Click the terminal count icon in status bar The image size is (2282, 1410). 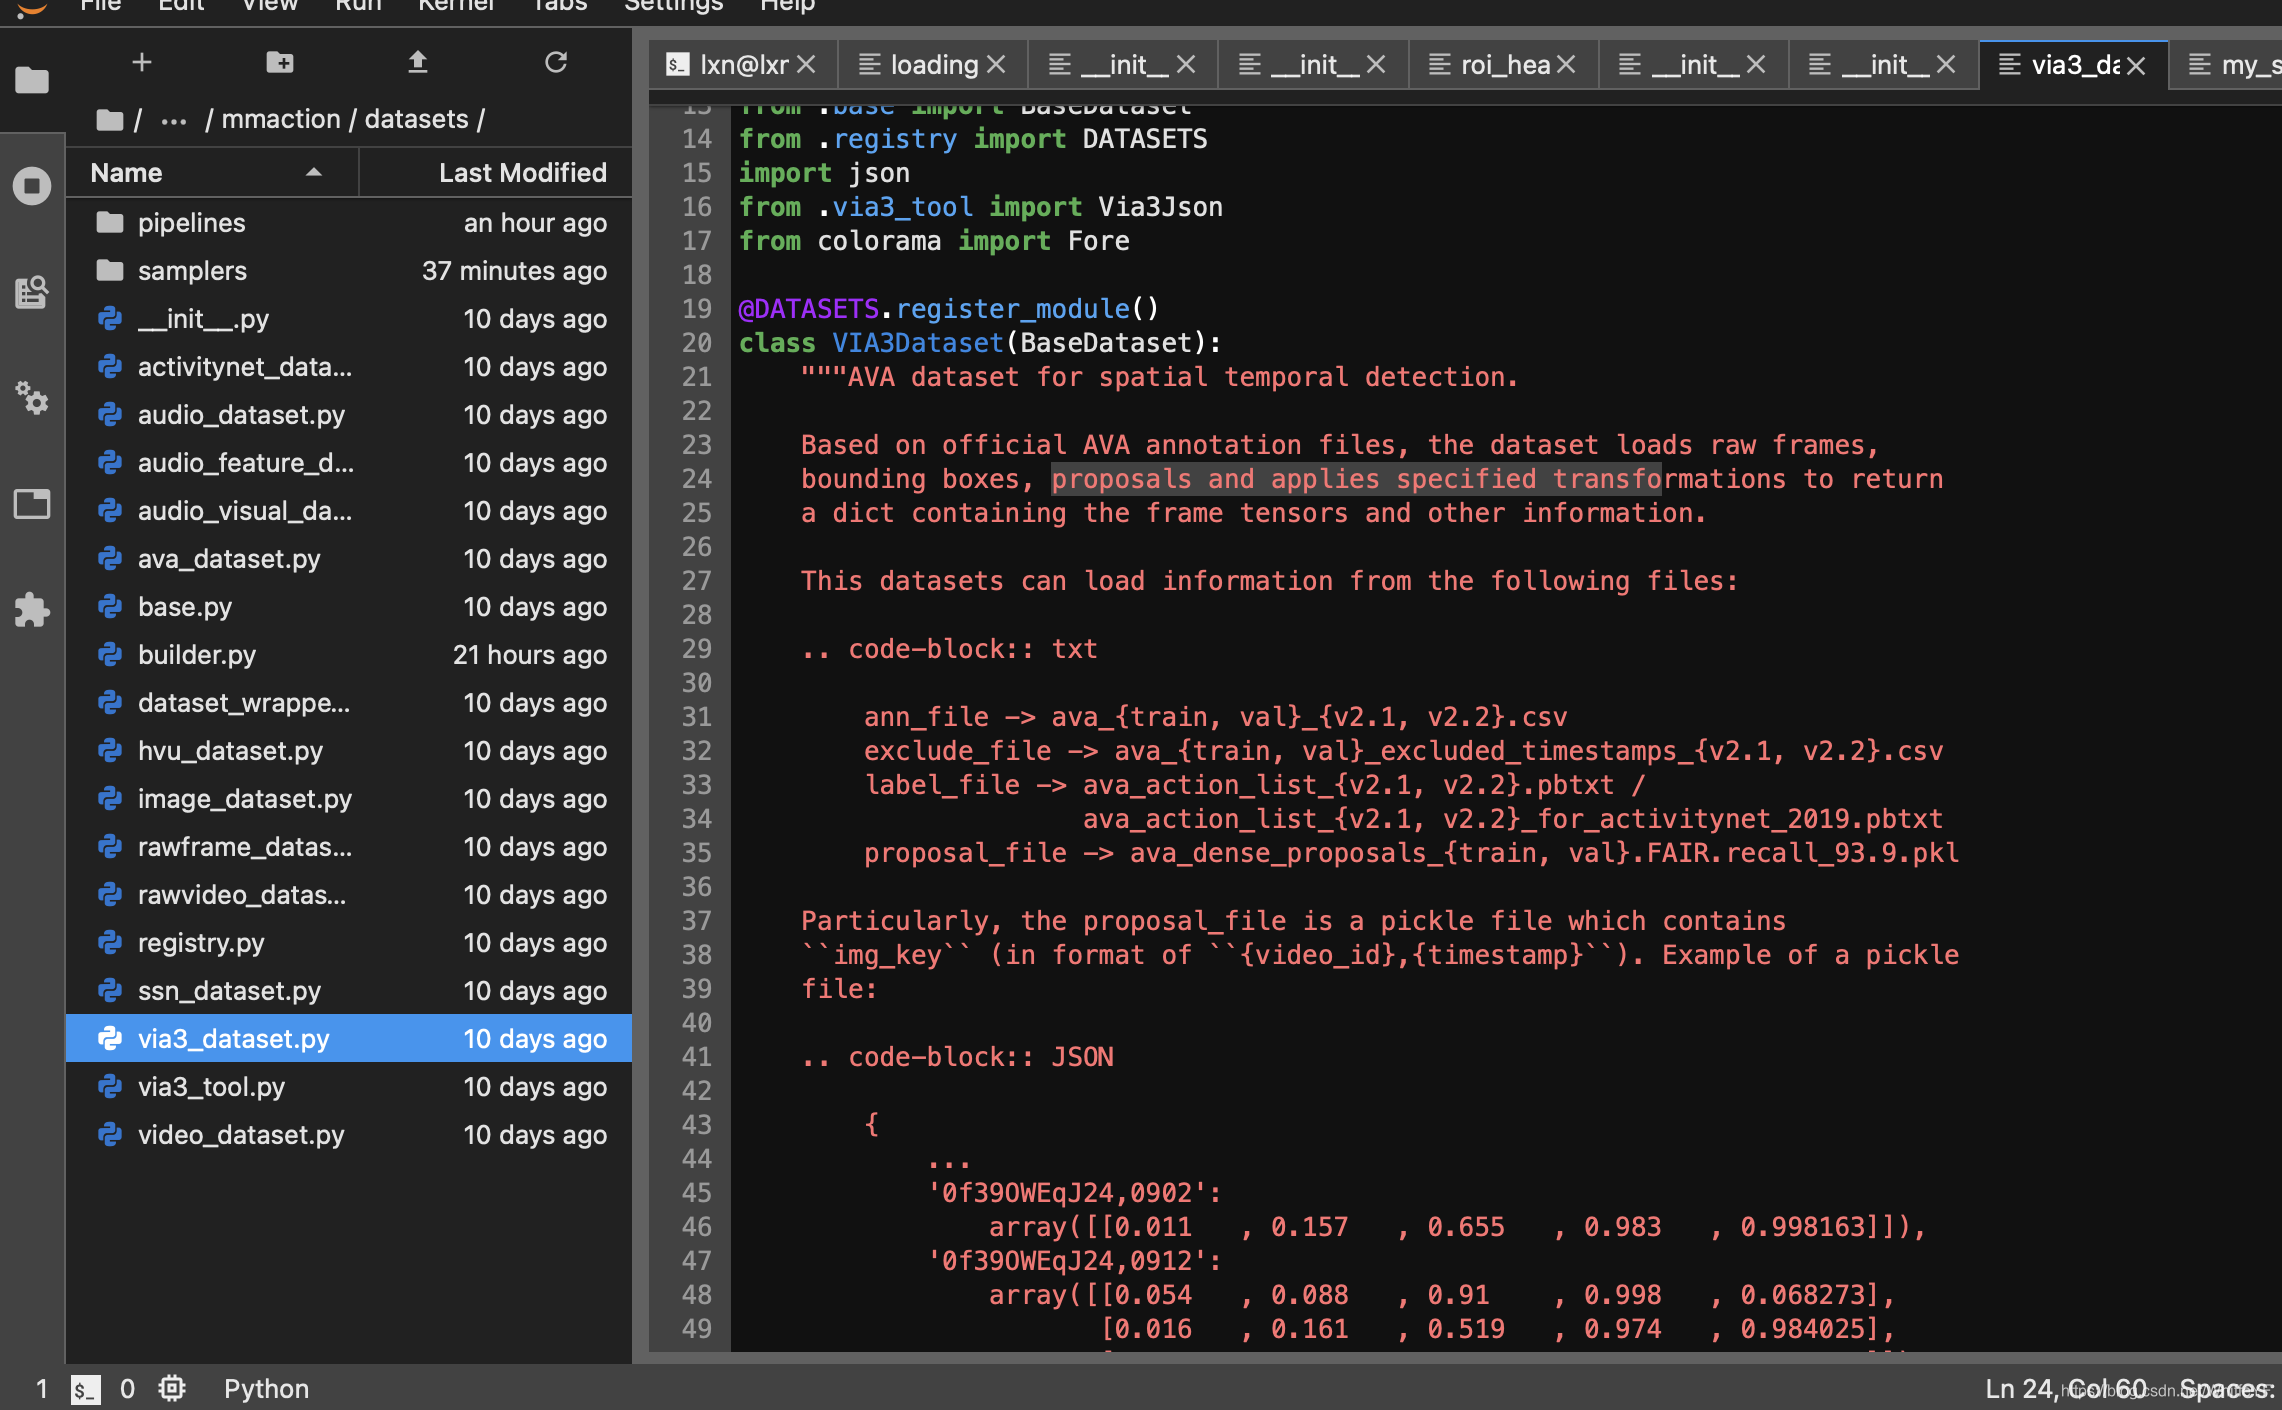tap(86, 1389)
